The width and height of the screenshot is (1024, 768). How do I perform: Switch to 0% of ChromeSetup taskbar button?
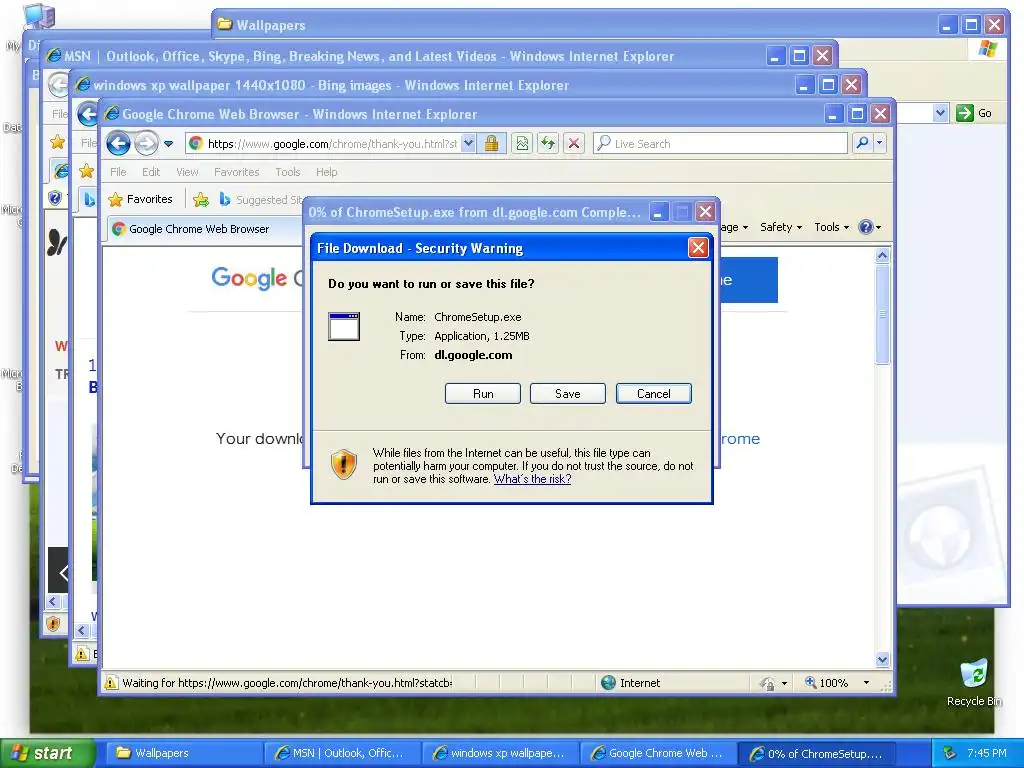click(x=816, y=753)
